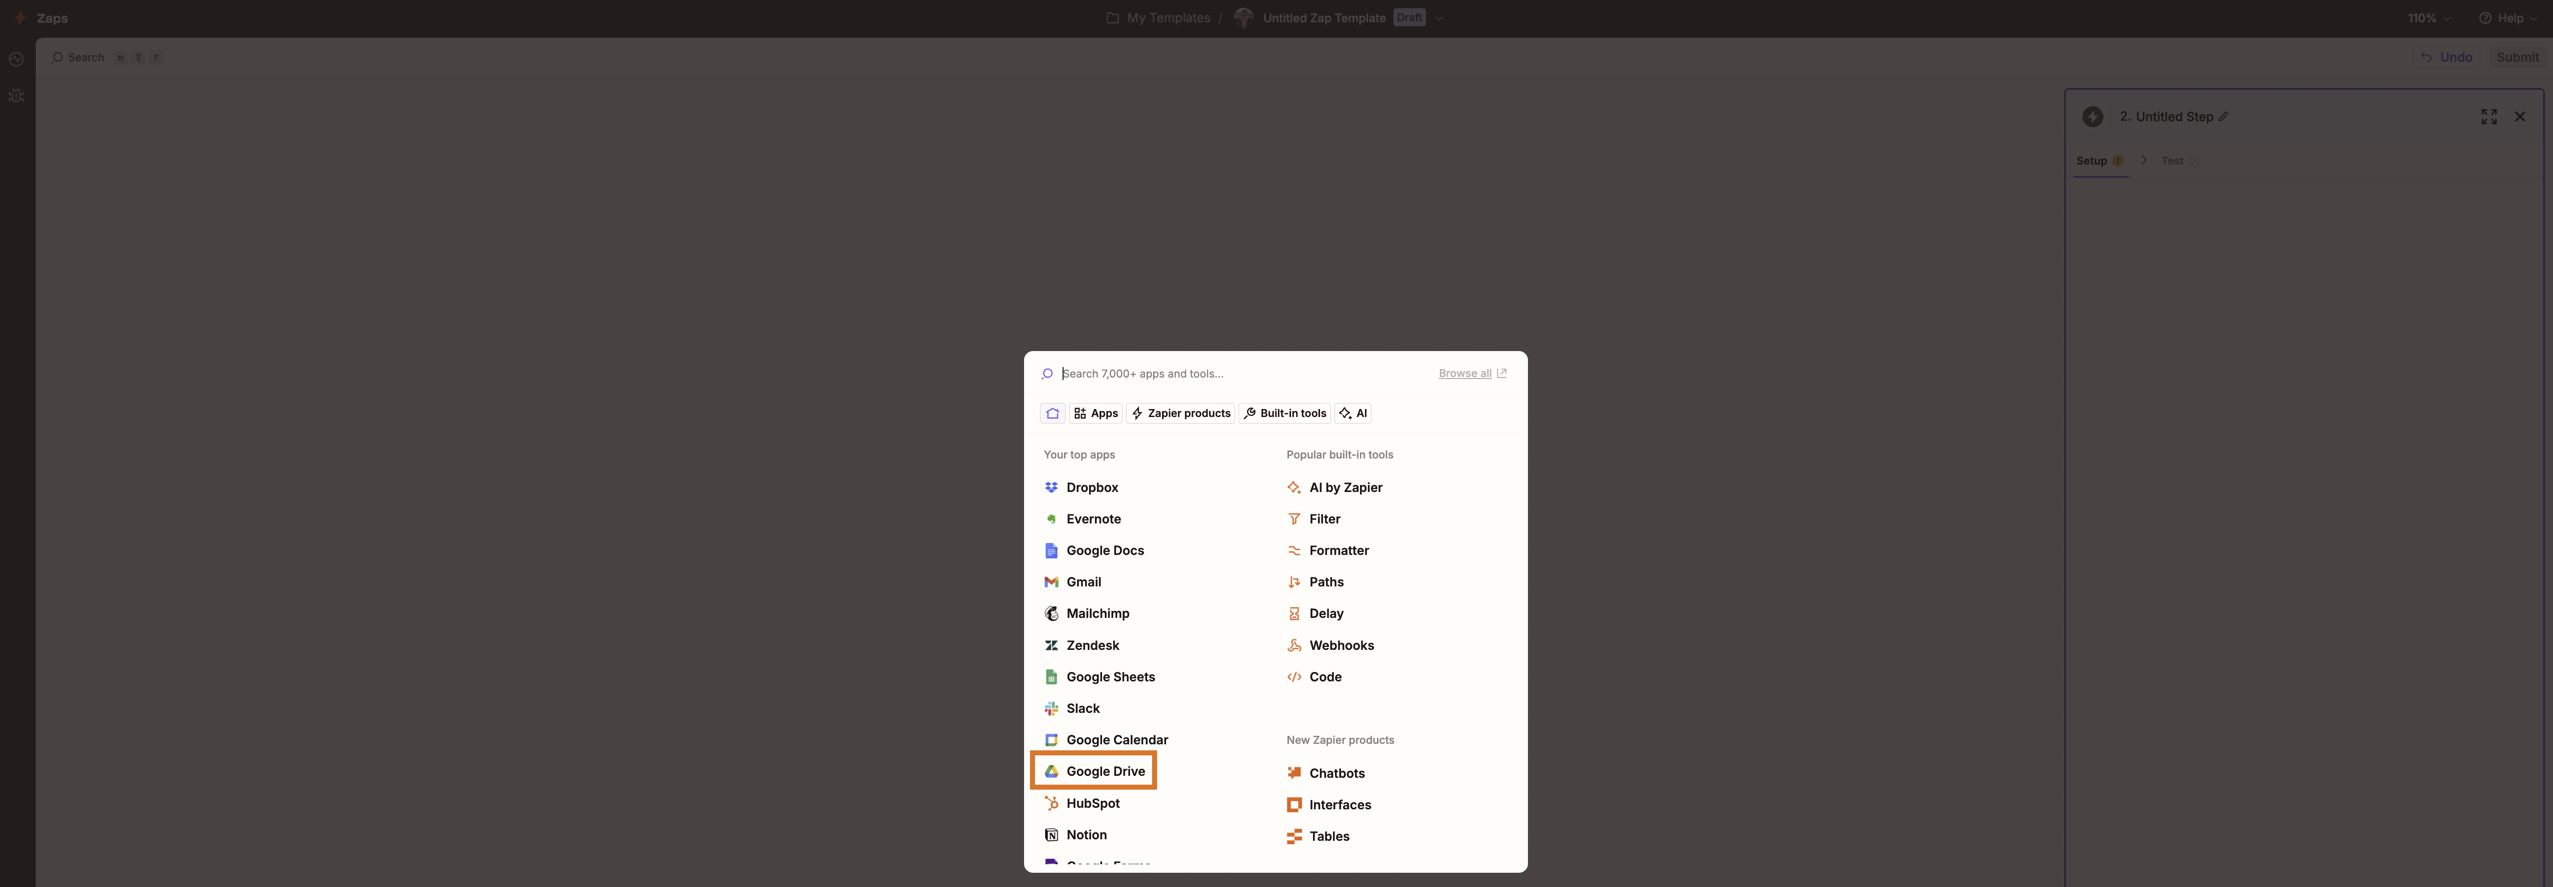This screenshot has height=887, width=2553.
Task: Add a Delay step
Action: point(1315,613)
